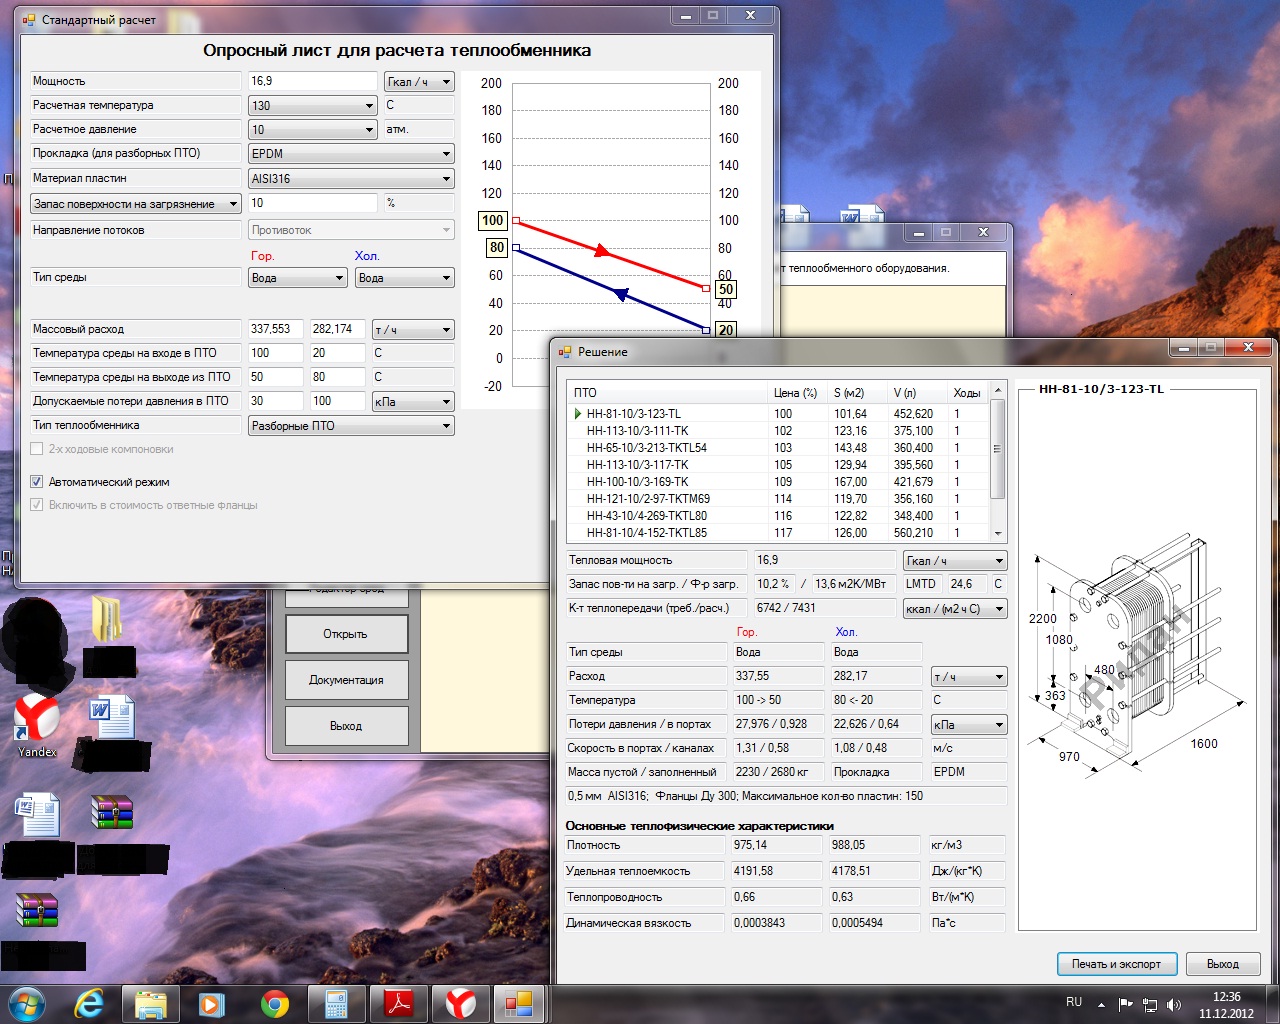Click the Документация button
The height and width of the screenshot is (1024, 1280).
pos(346,680)
